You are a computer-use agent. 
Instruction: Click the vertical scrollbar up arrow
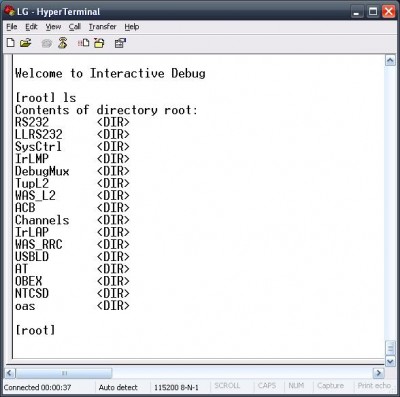tap(390, 60)
